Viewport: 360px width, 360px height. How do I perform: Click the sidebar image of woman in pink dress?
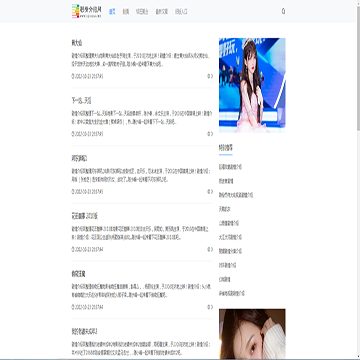click(x=252, y=85)
